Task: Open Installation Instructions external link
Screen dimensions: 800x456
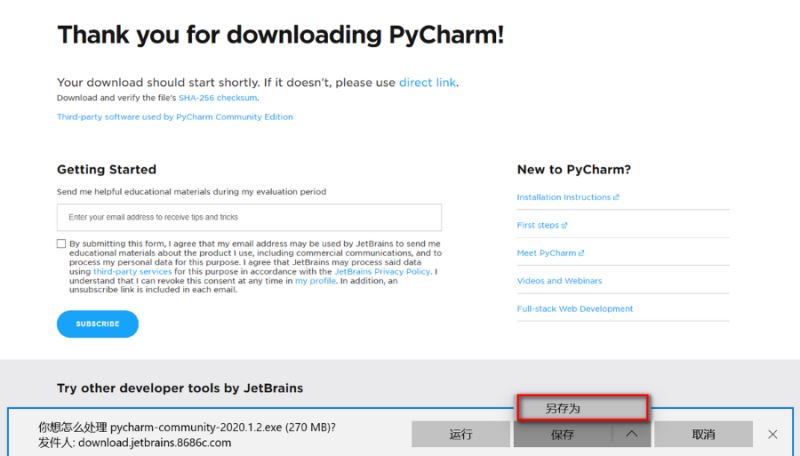Action: click(x=568, y=197)
